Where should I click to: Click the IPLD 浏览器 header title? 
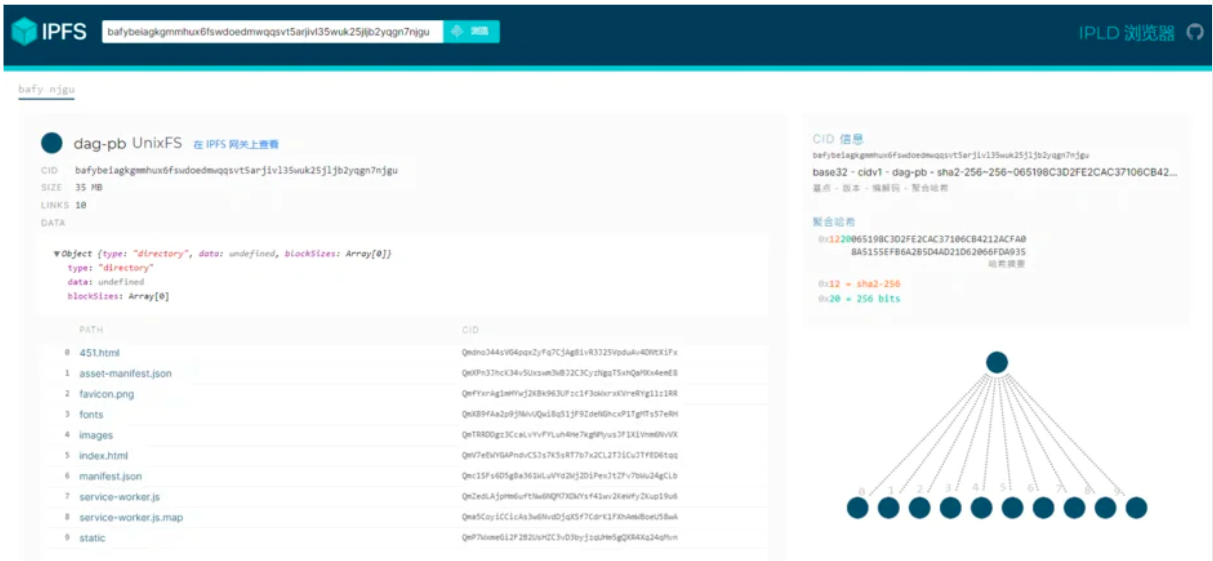point(1127,33)
